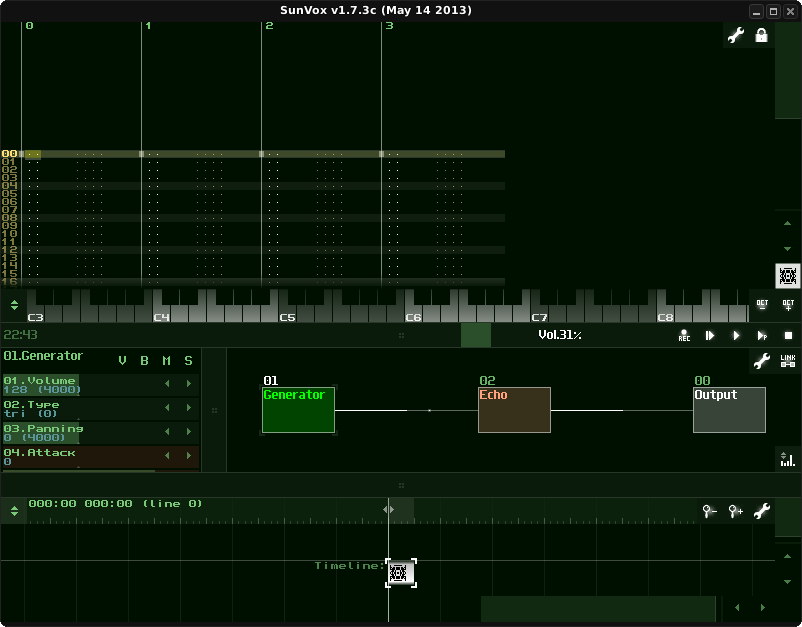This screenshot has width=802, height=627.
Task: Maximize the SunVox window
Action: (773, 11)
